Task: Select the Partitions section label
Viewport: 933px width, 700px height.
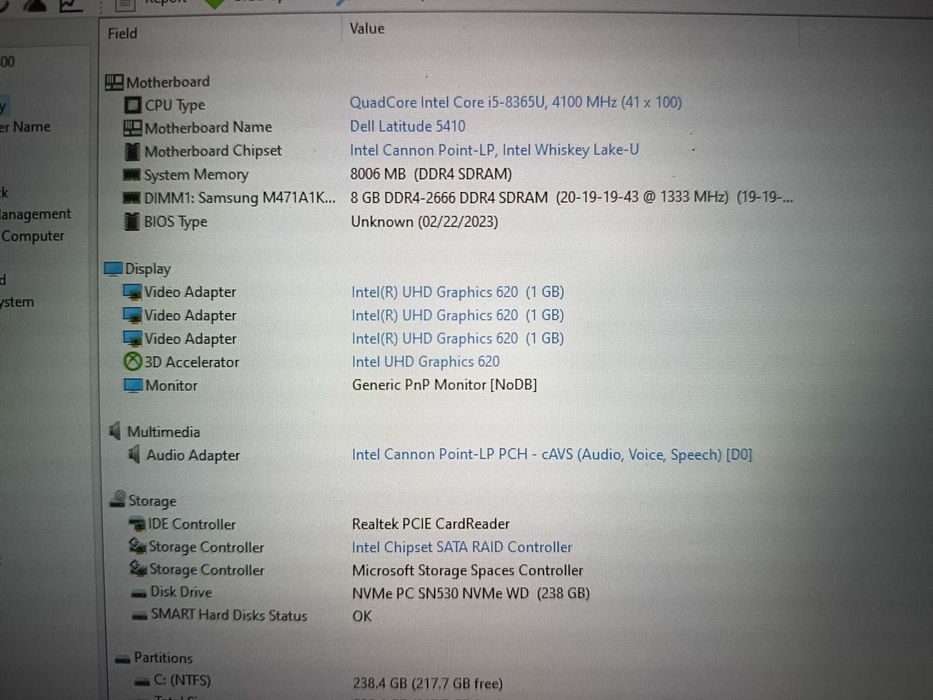Action: pyautogui.click(x=163, y=658)
